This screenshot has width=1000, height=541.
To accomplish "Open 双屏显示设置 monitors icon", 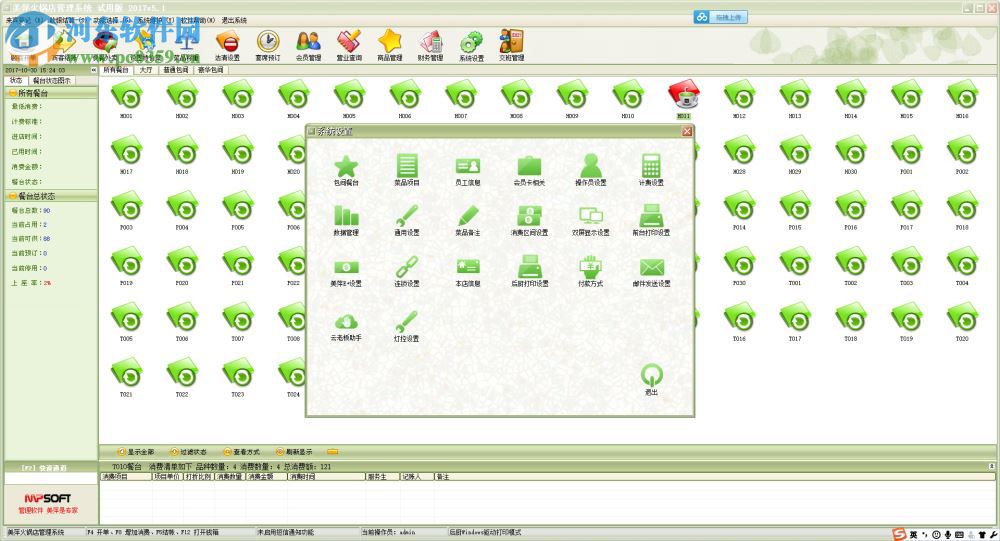I will [x=591, y=217].
